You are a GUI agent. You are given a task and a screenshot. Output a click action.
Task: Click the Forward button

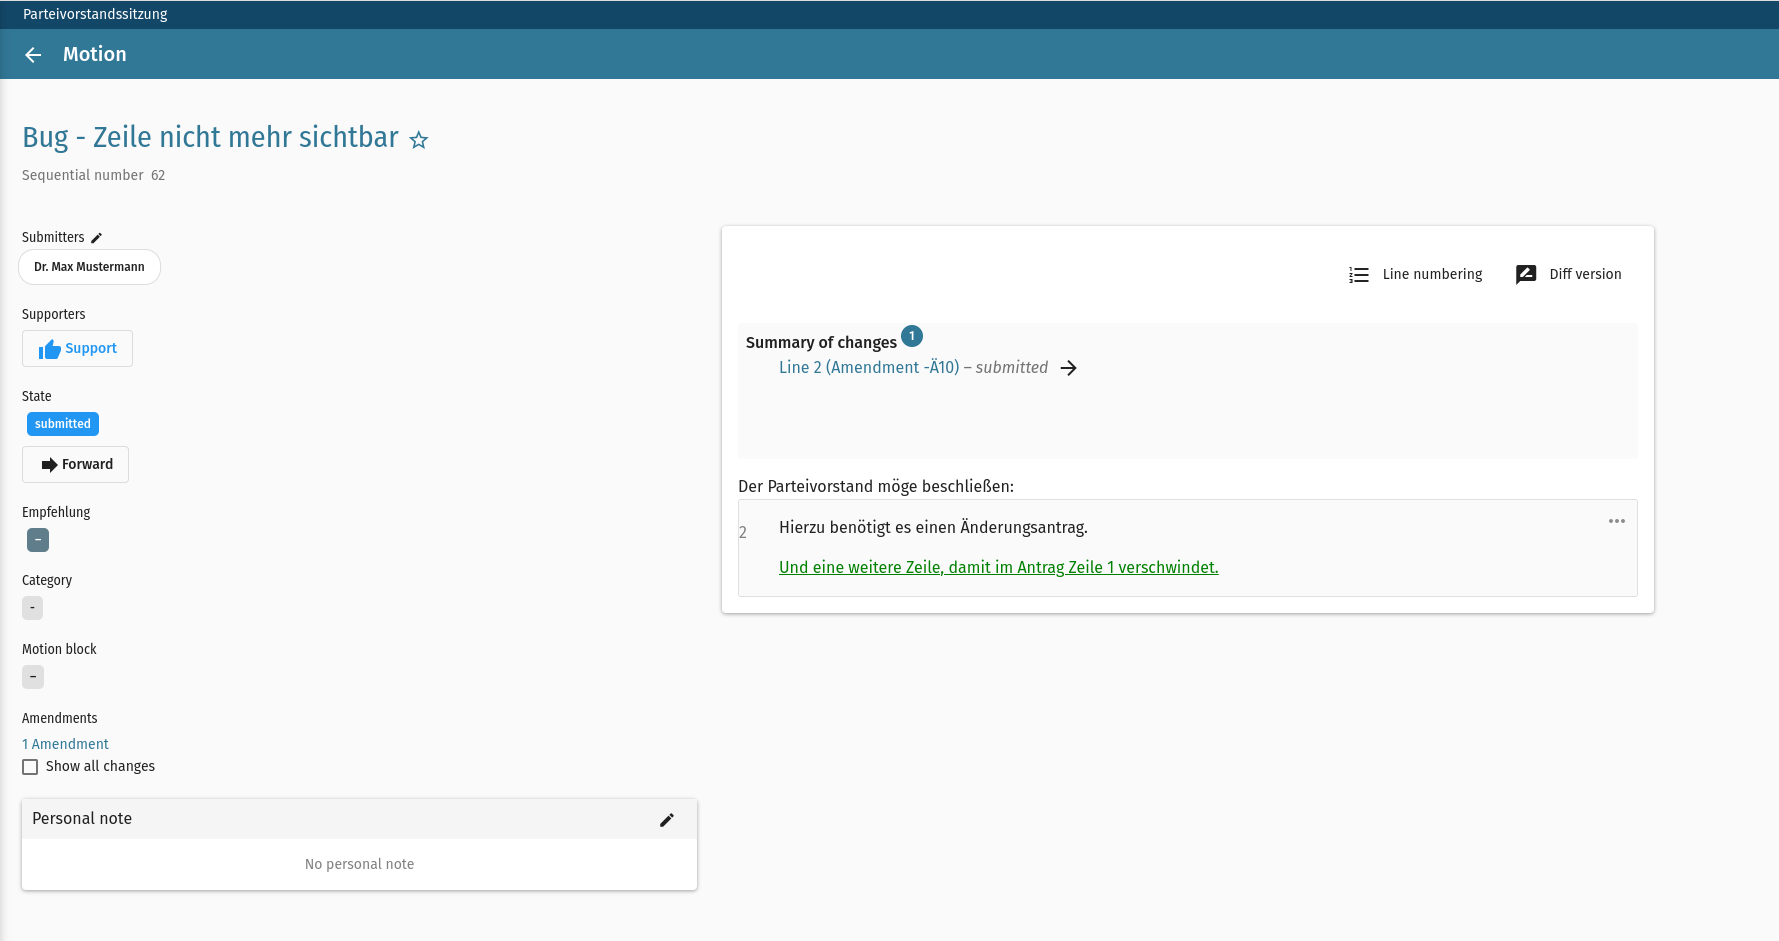(x=75, y=464)
